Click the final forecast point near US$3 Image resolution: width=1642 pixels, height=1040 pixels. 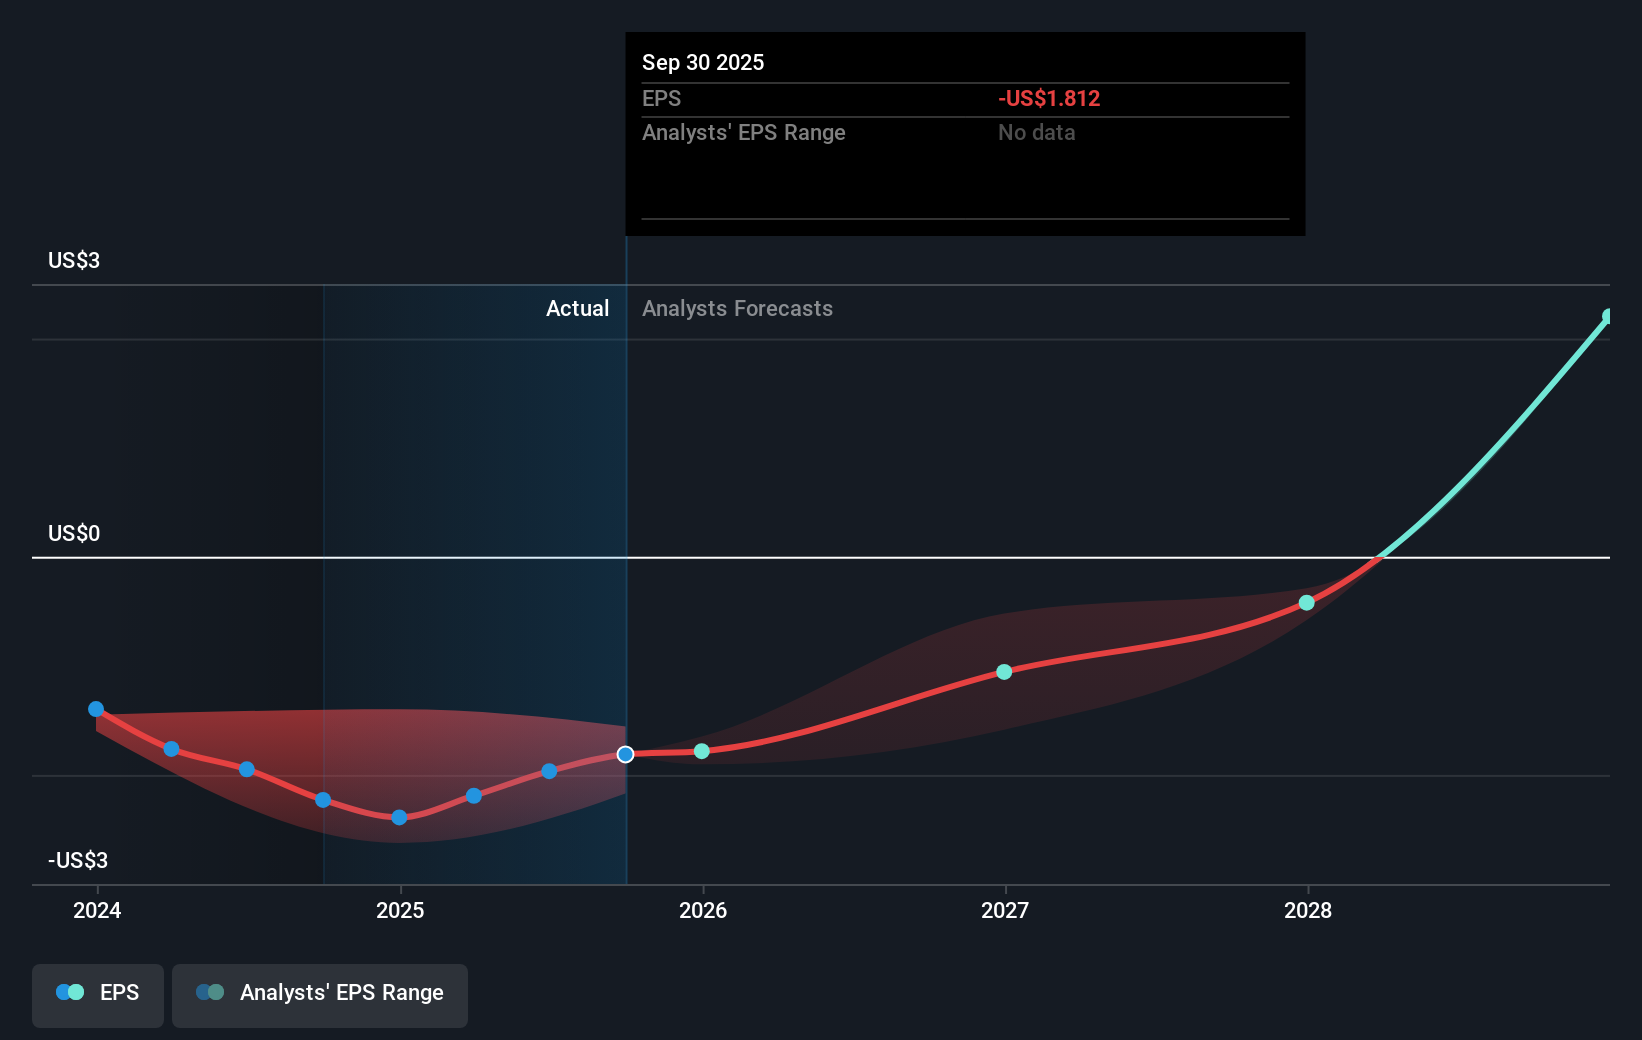tap(1608, 316)
